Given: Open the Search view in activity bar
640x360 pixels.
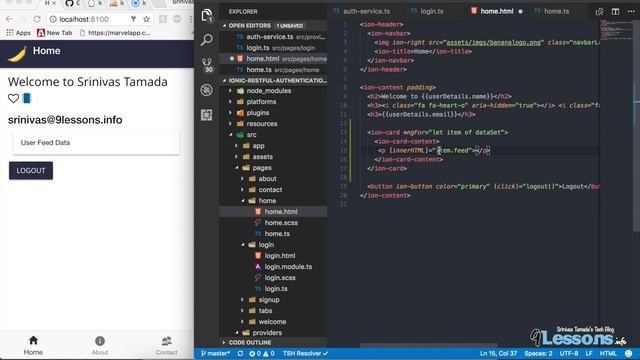Looking at the screenshot, I should (207, 40).
